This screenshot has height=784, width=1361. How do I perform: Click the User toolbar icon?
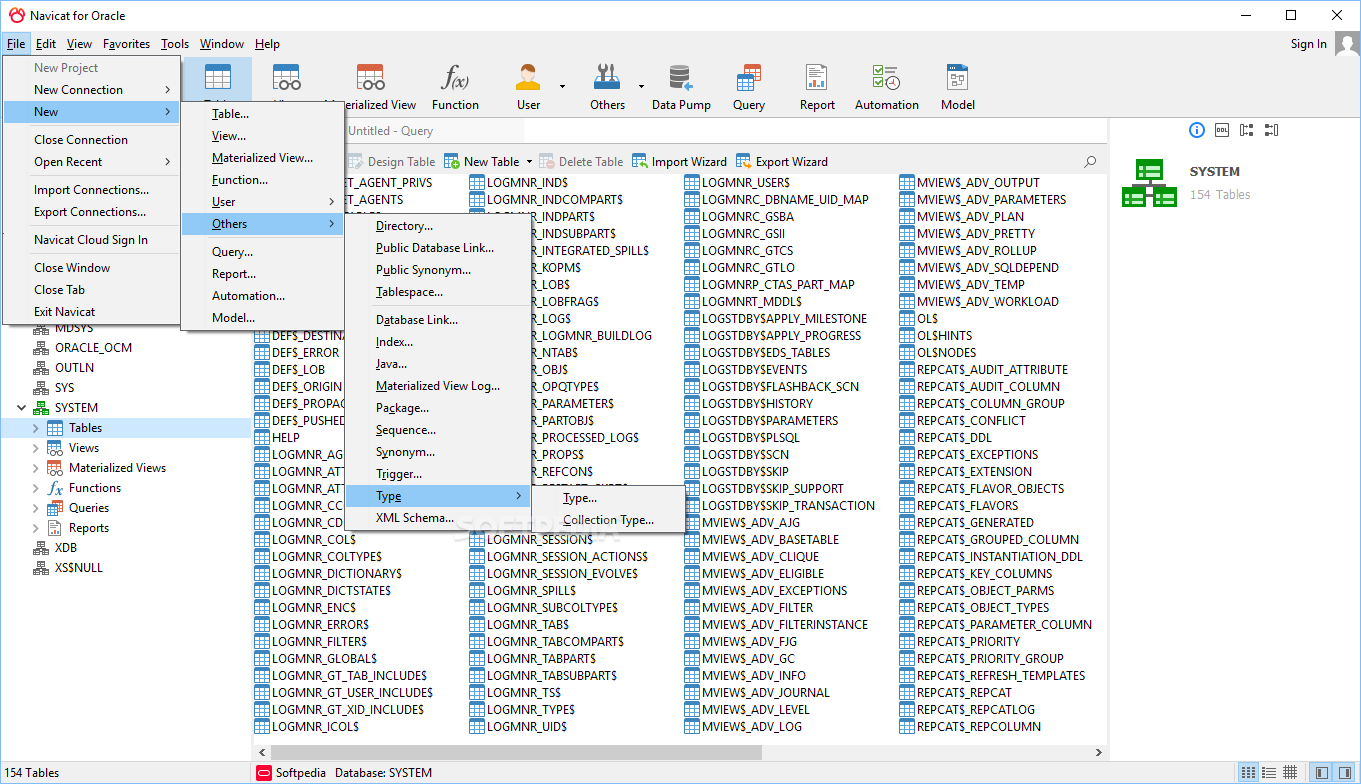pyautogui.click(x=528, y=78)
